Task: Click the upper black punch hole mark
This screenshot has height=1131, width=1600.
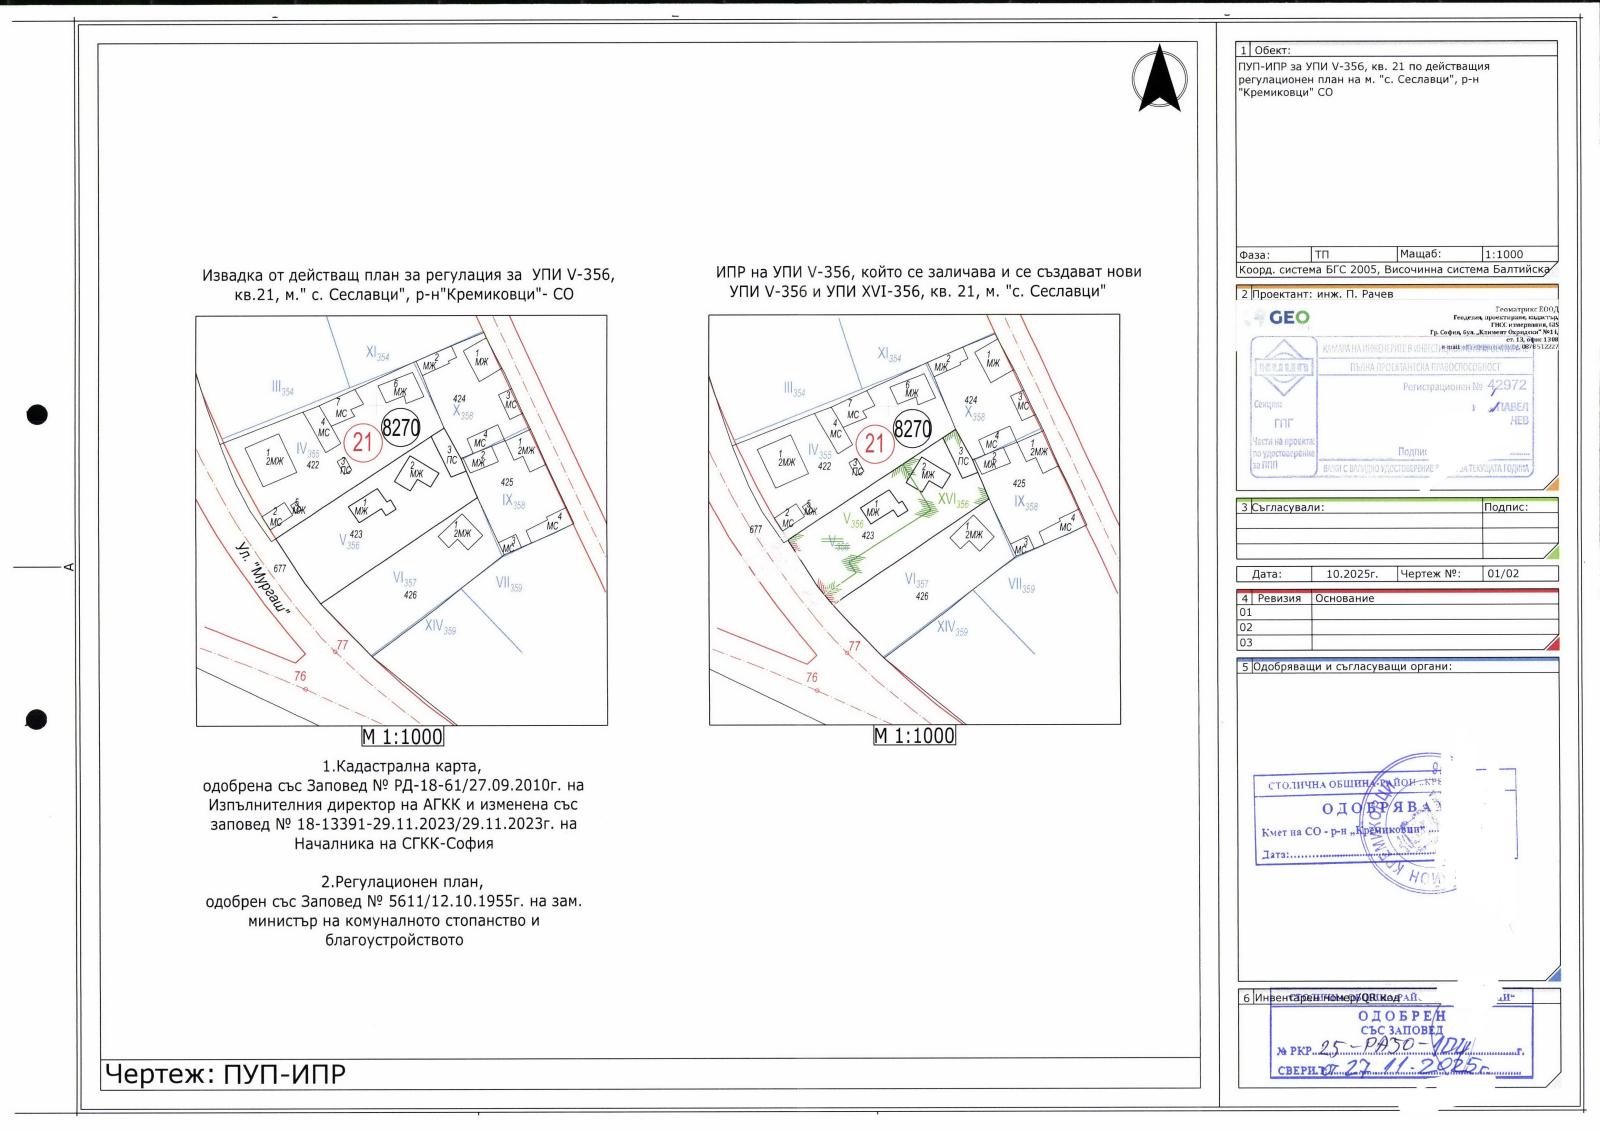Action: (37, 414)
